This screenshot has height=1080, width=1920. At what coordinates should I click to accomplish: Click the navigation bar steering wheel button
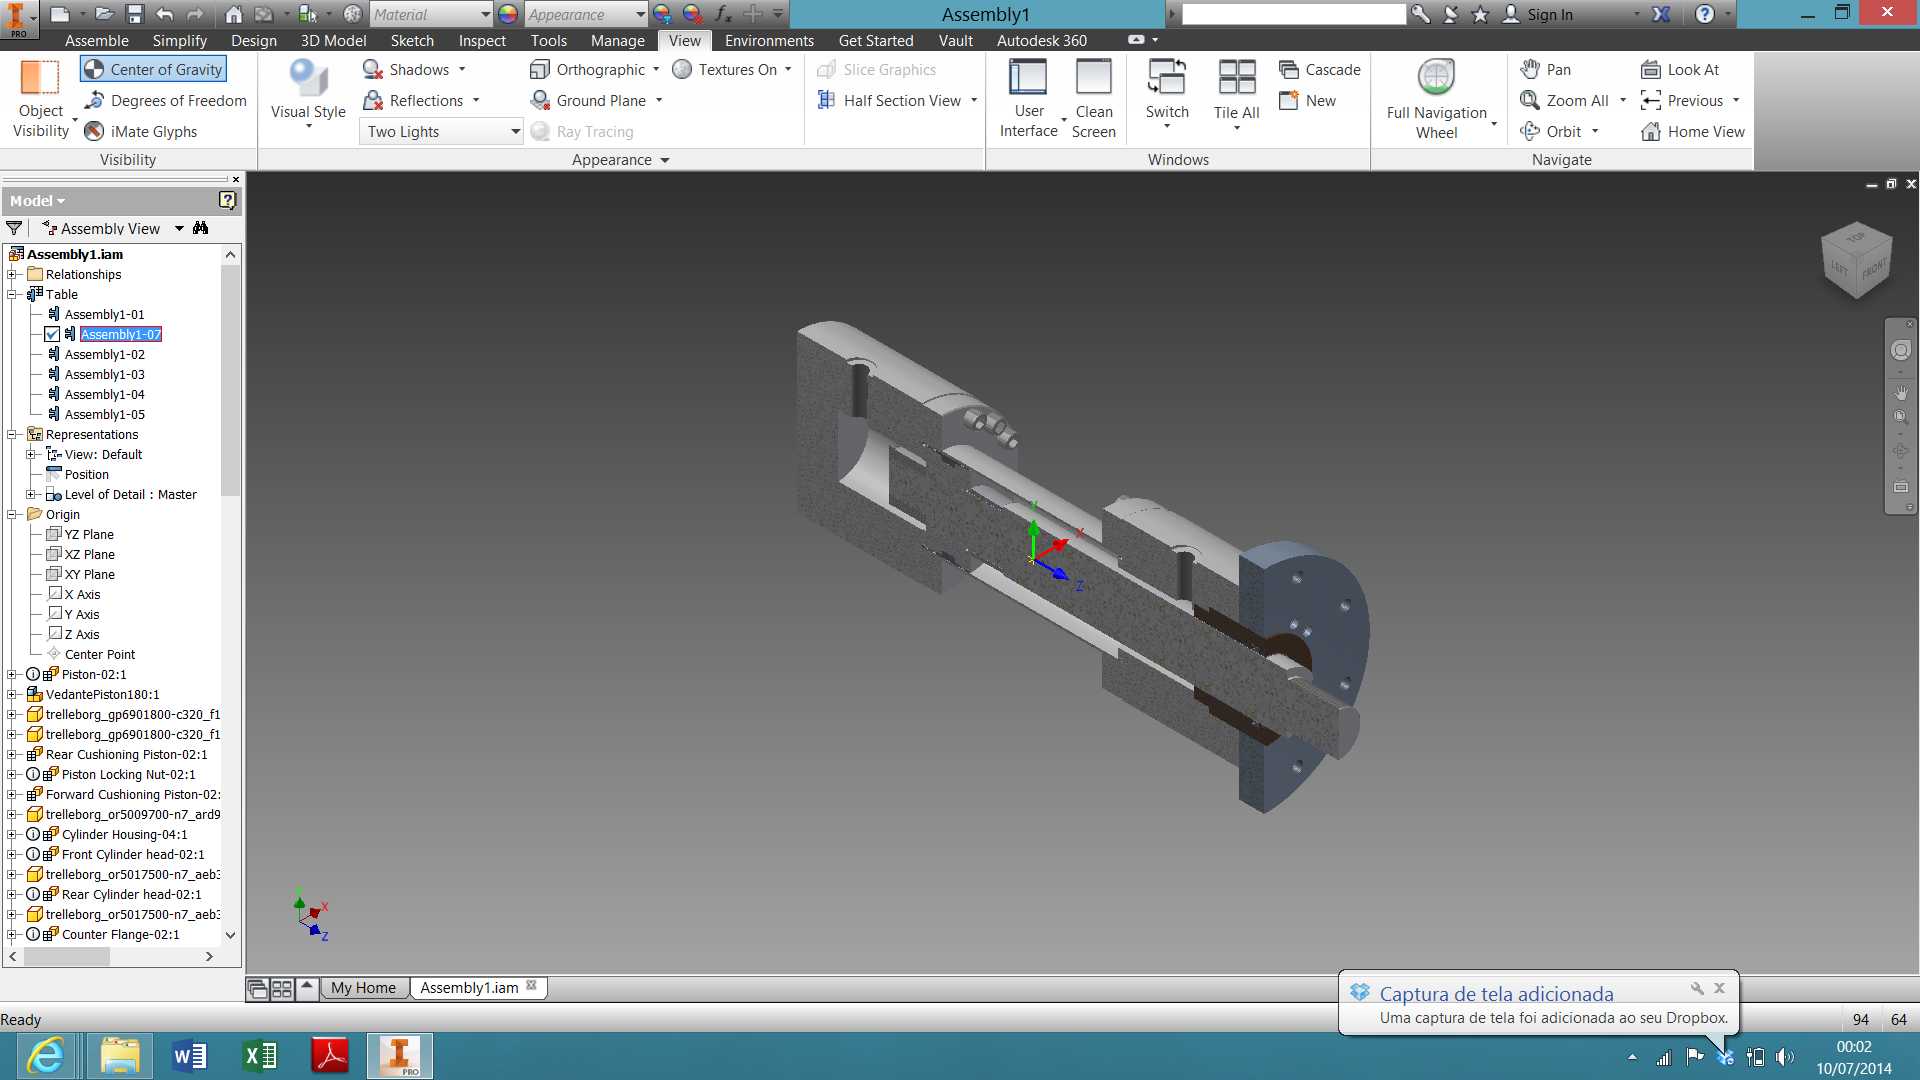(x=1900, y=350)
